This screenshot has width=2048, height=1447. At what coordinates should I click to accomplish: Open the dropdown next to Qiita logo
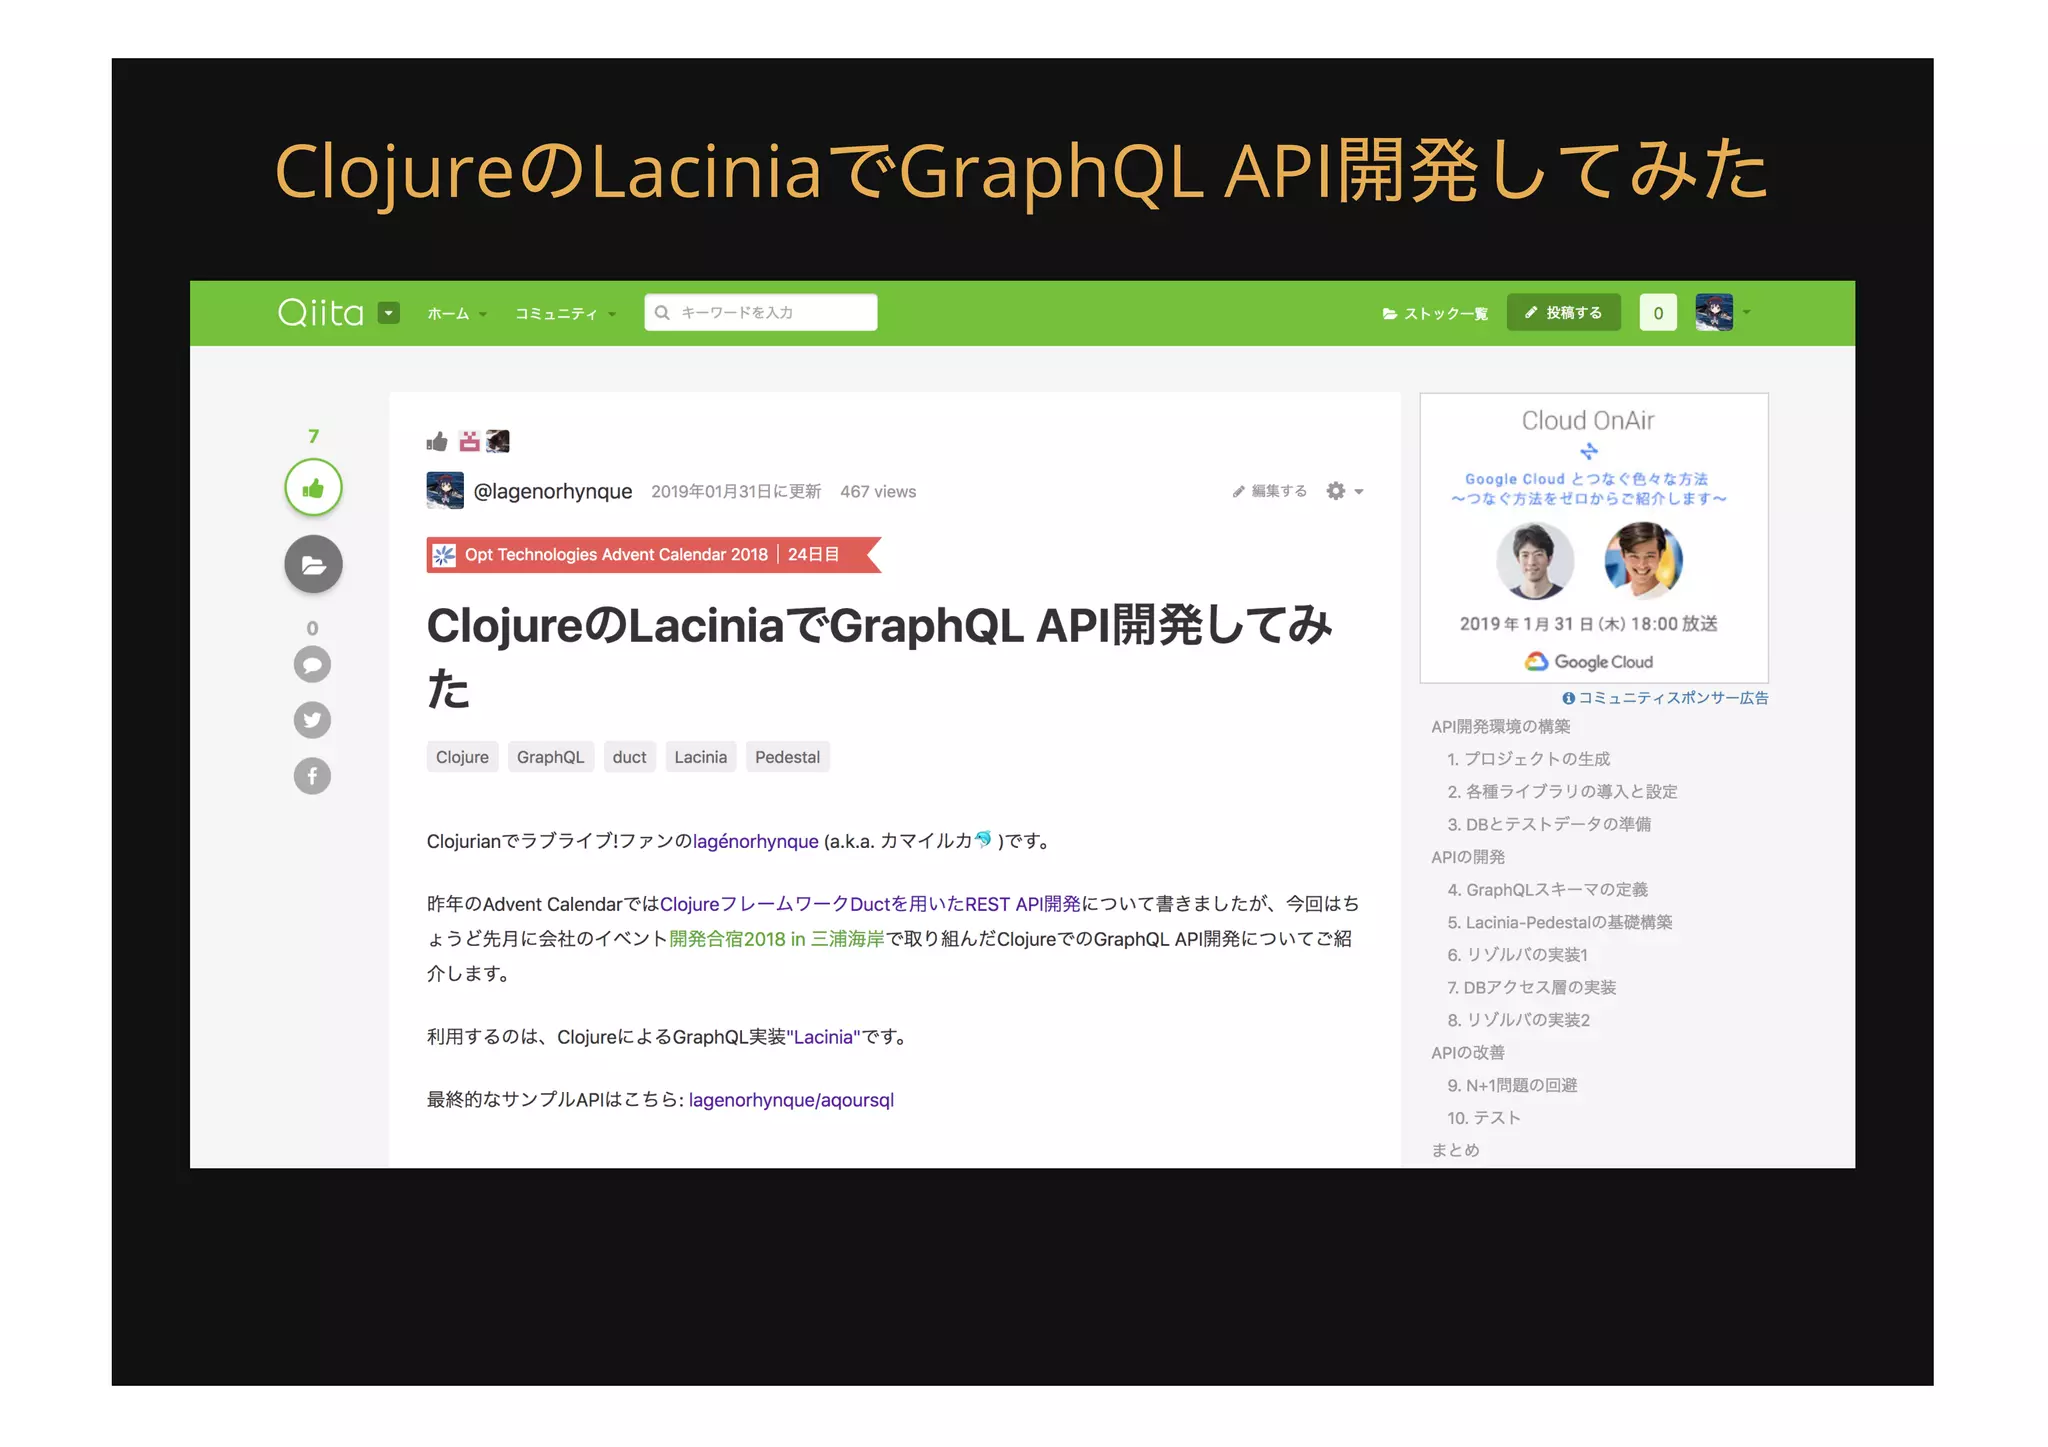pos(389,313)
